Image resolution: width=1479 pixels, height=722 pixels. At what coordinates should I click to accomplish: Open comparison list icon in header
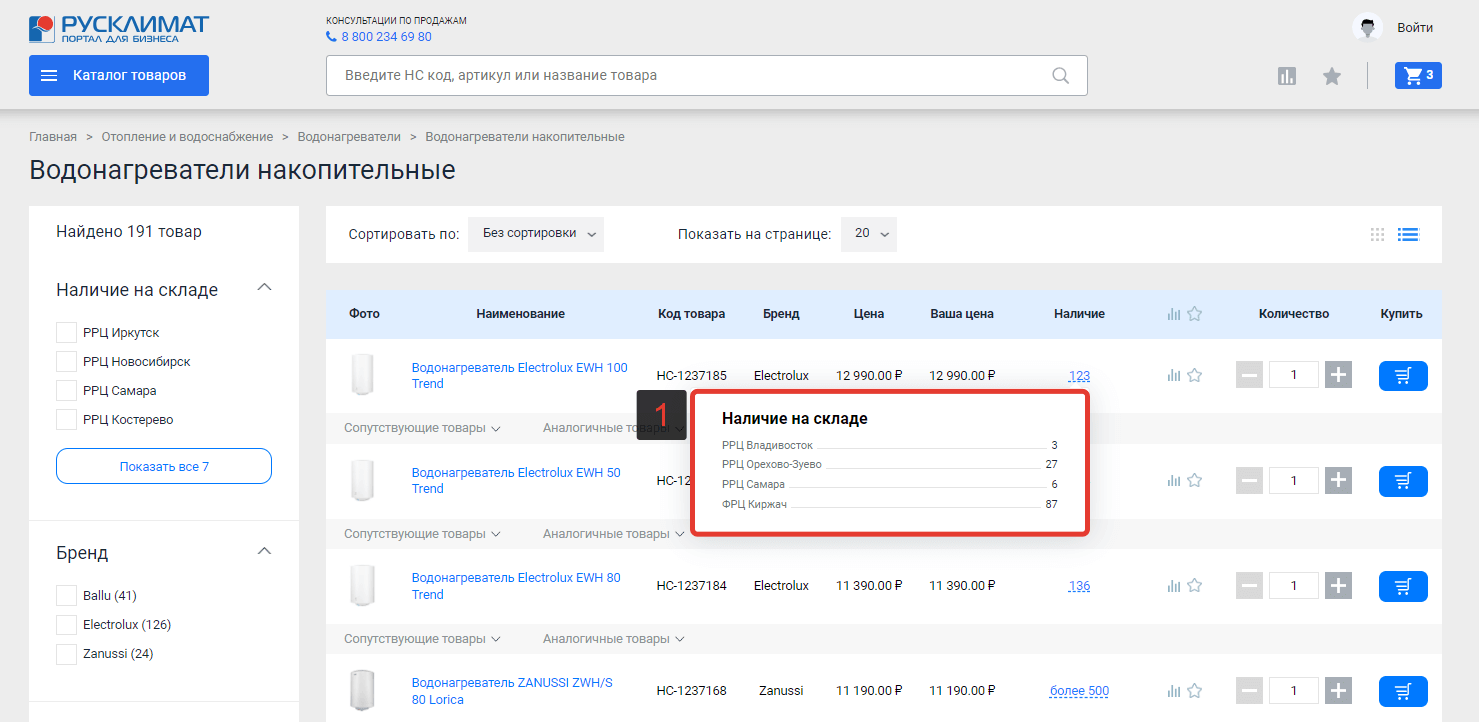click(x=1287, y=76)
